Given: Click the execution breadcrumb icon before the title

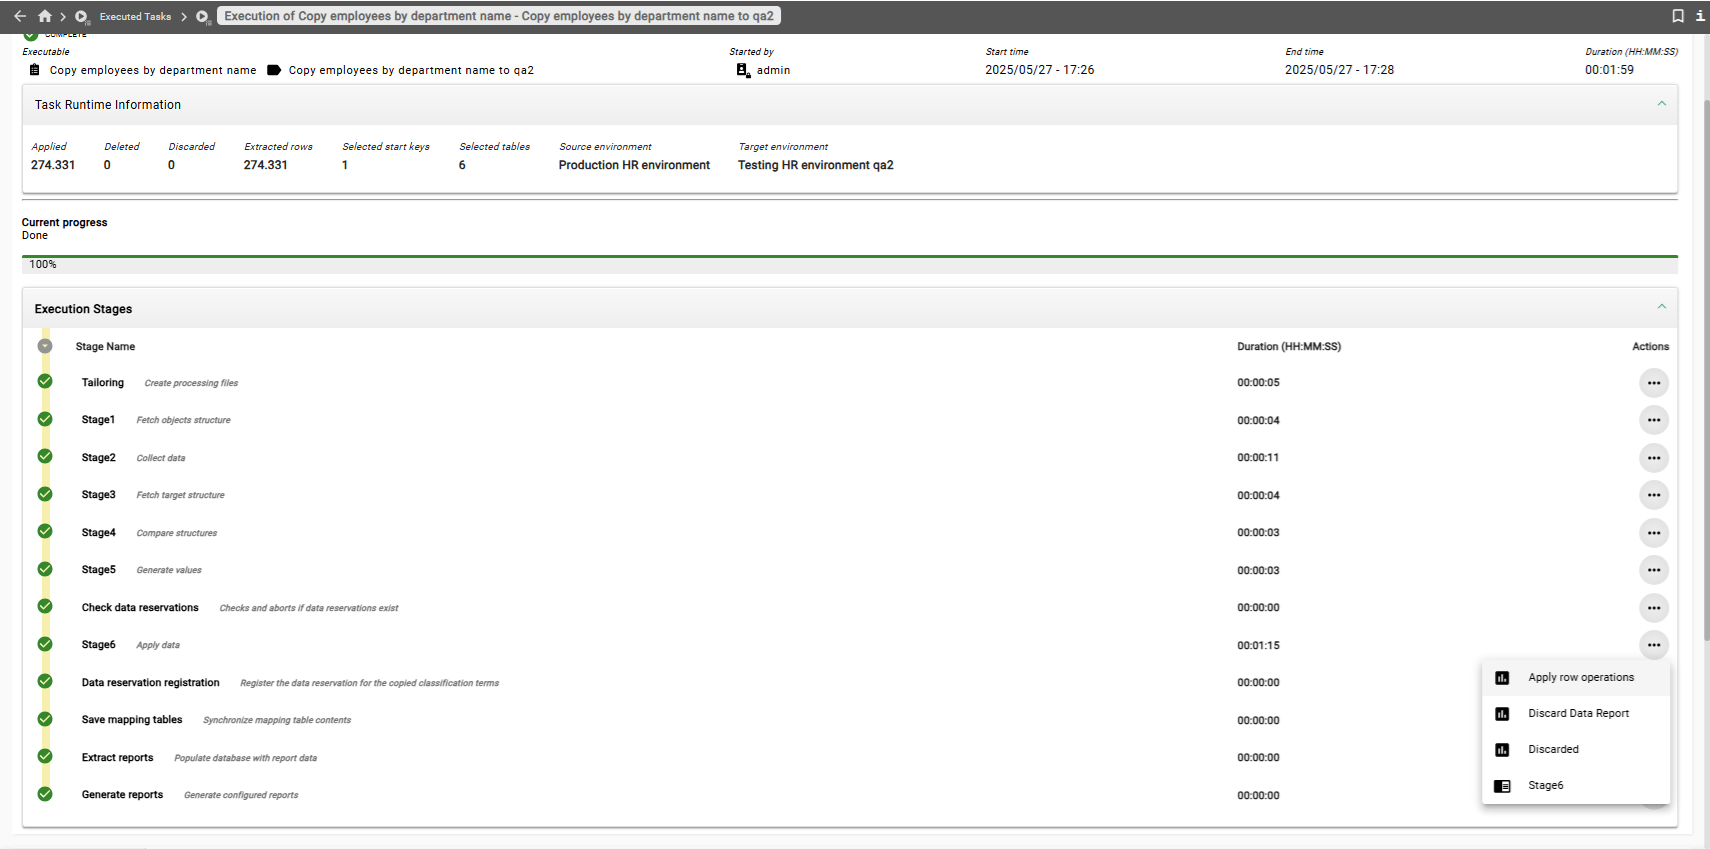Looking at the screenshot, I should pos(203,17).
